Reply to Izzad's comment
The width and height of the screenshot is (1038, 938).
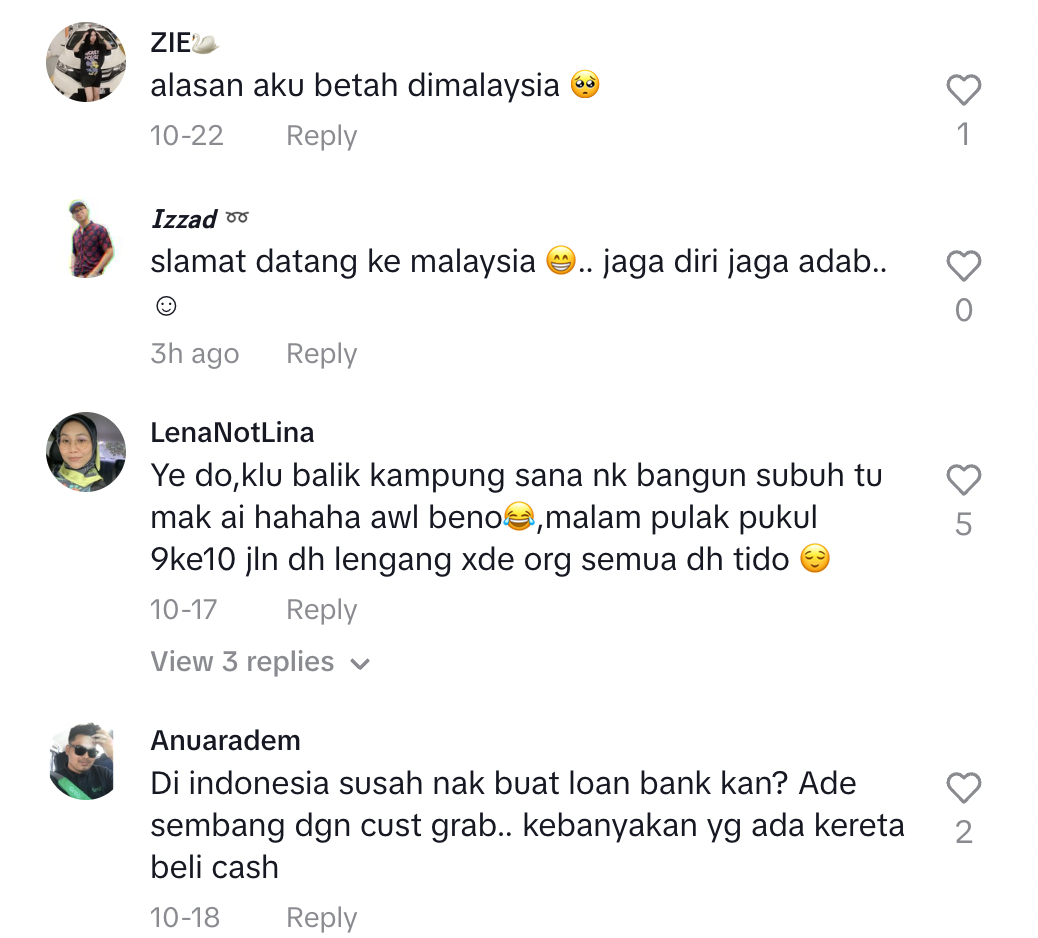321,353
